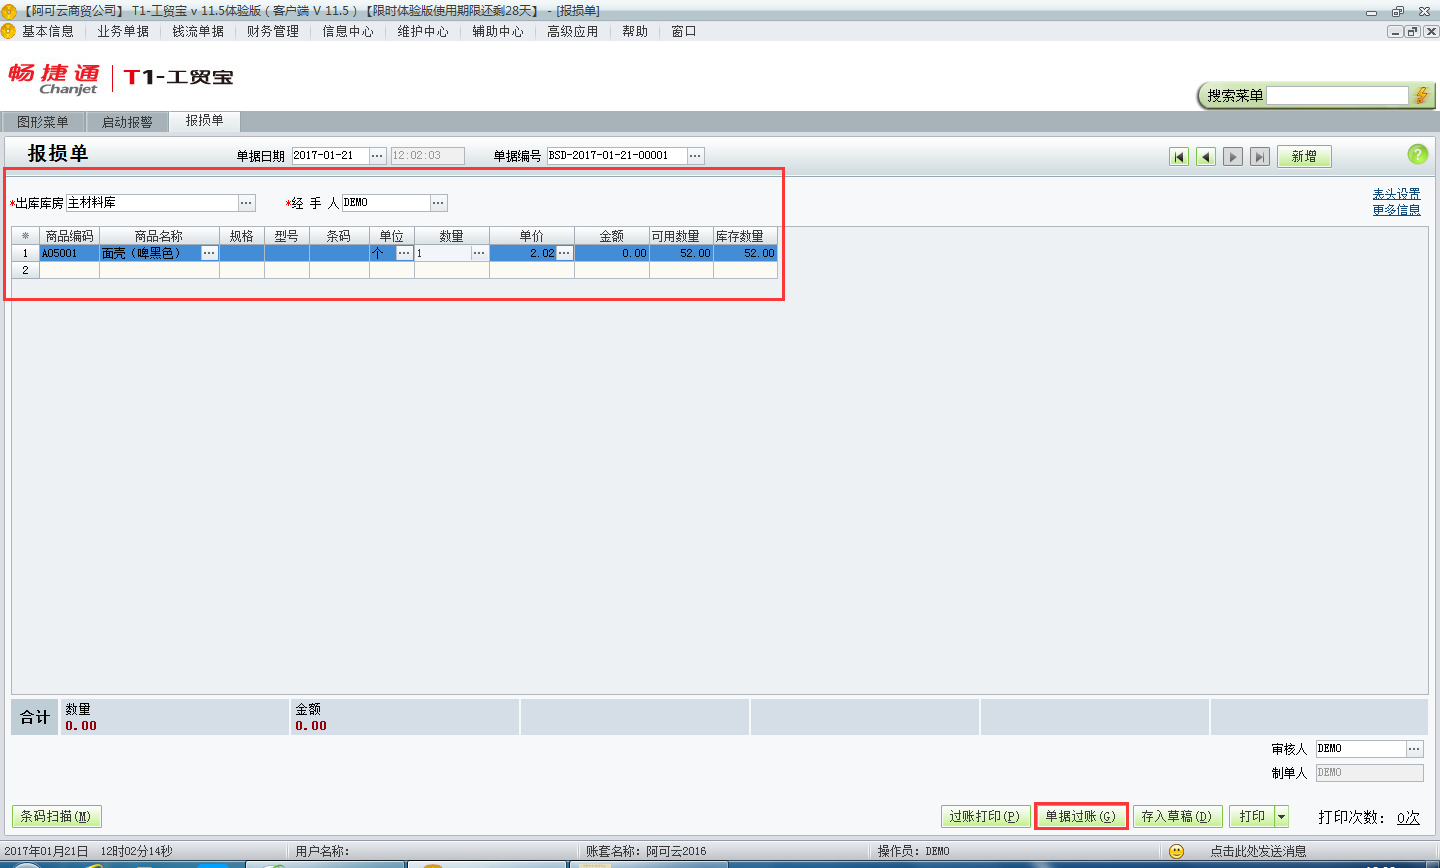Go to the previous document record
This screenshot has height=868, width=1440.
point(1206,157)
